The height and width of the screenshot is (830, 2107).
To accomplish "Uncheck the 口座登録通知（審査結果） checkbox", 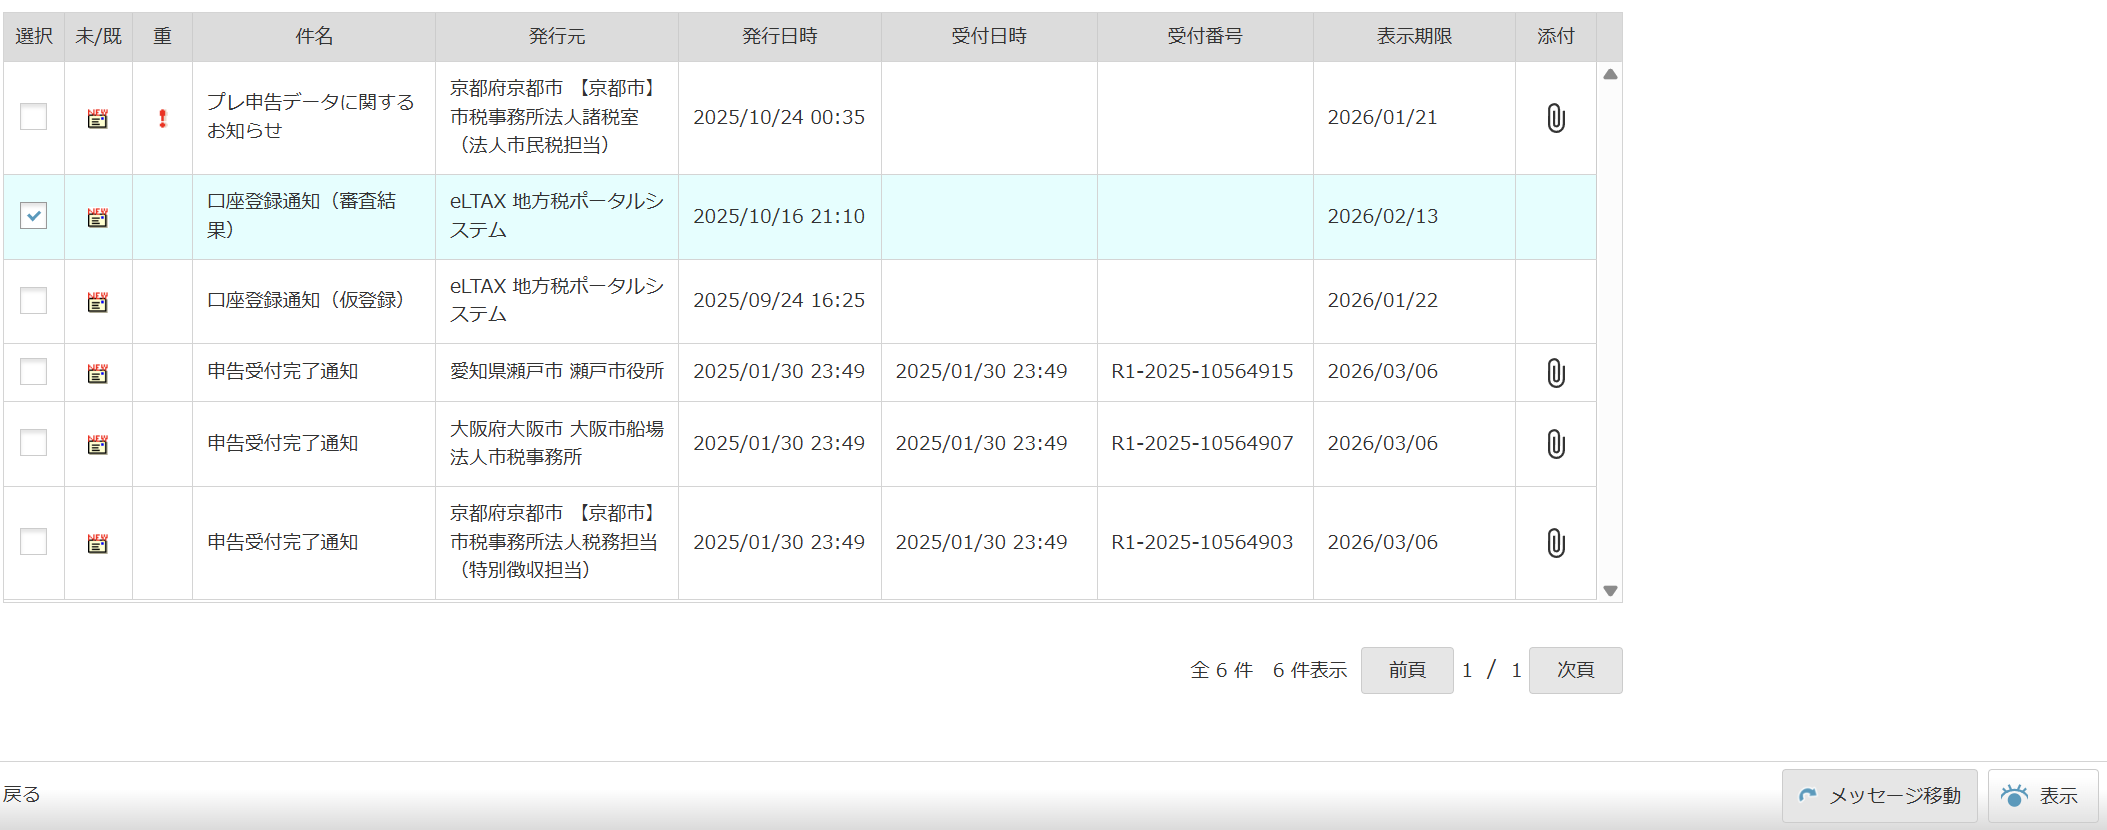I will 34,216.
